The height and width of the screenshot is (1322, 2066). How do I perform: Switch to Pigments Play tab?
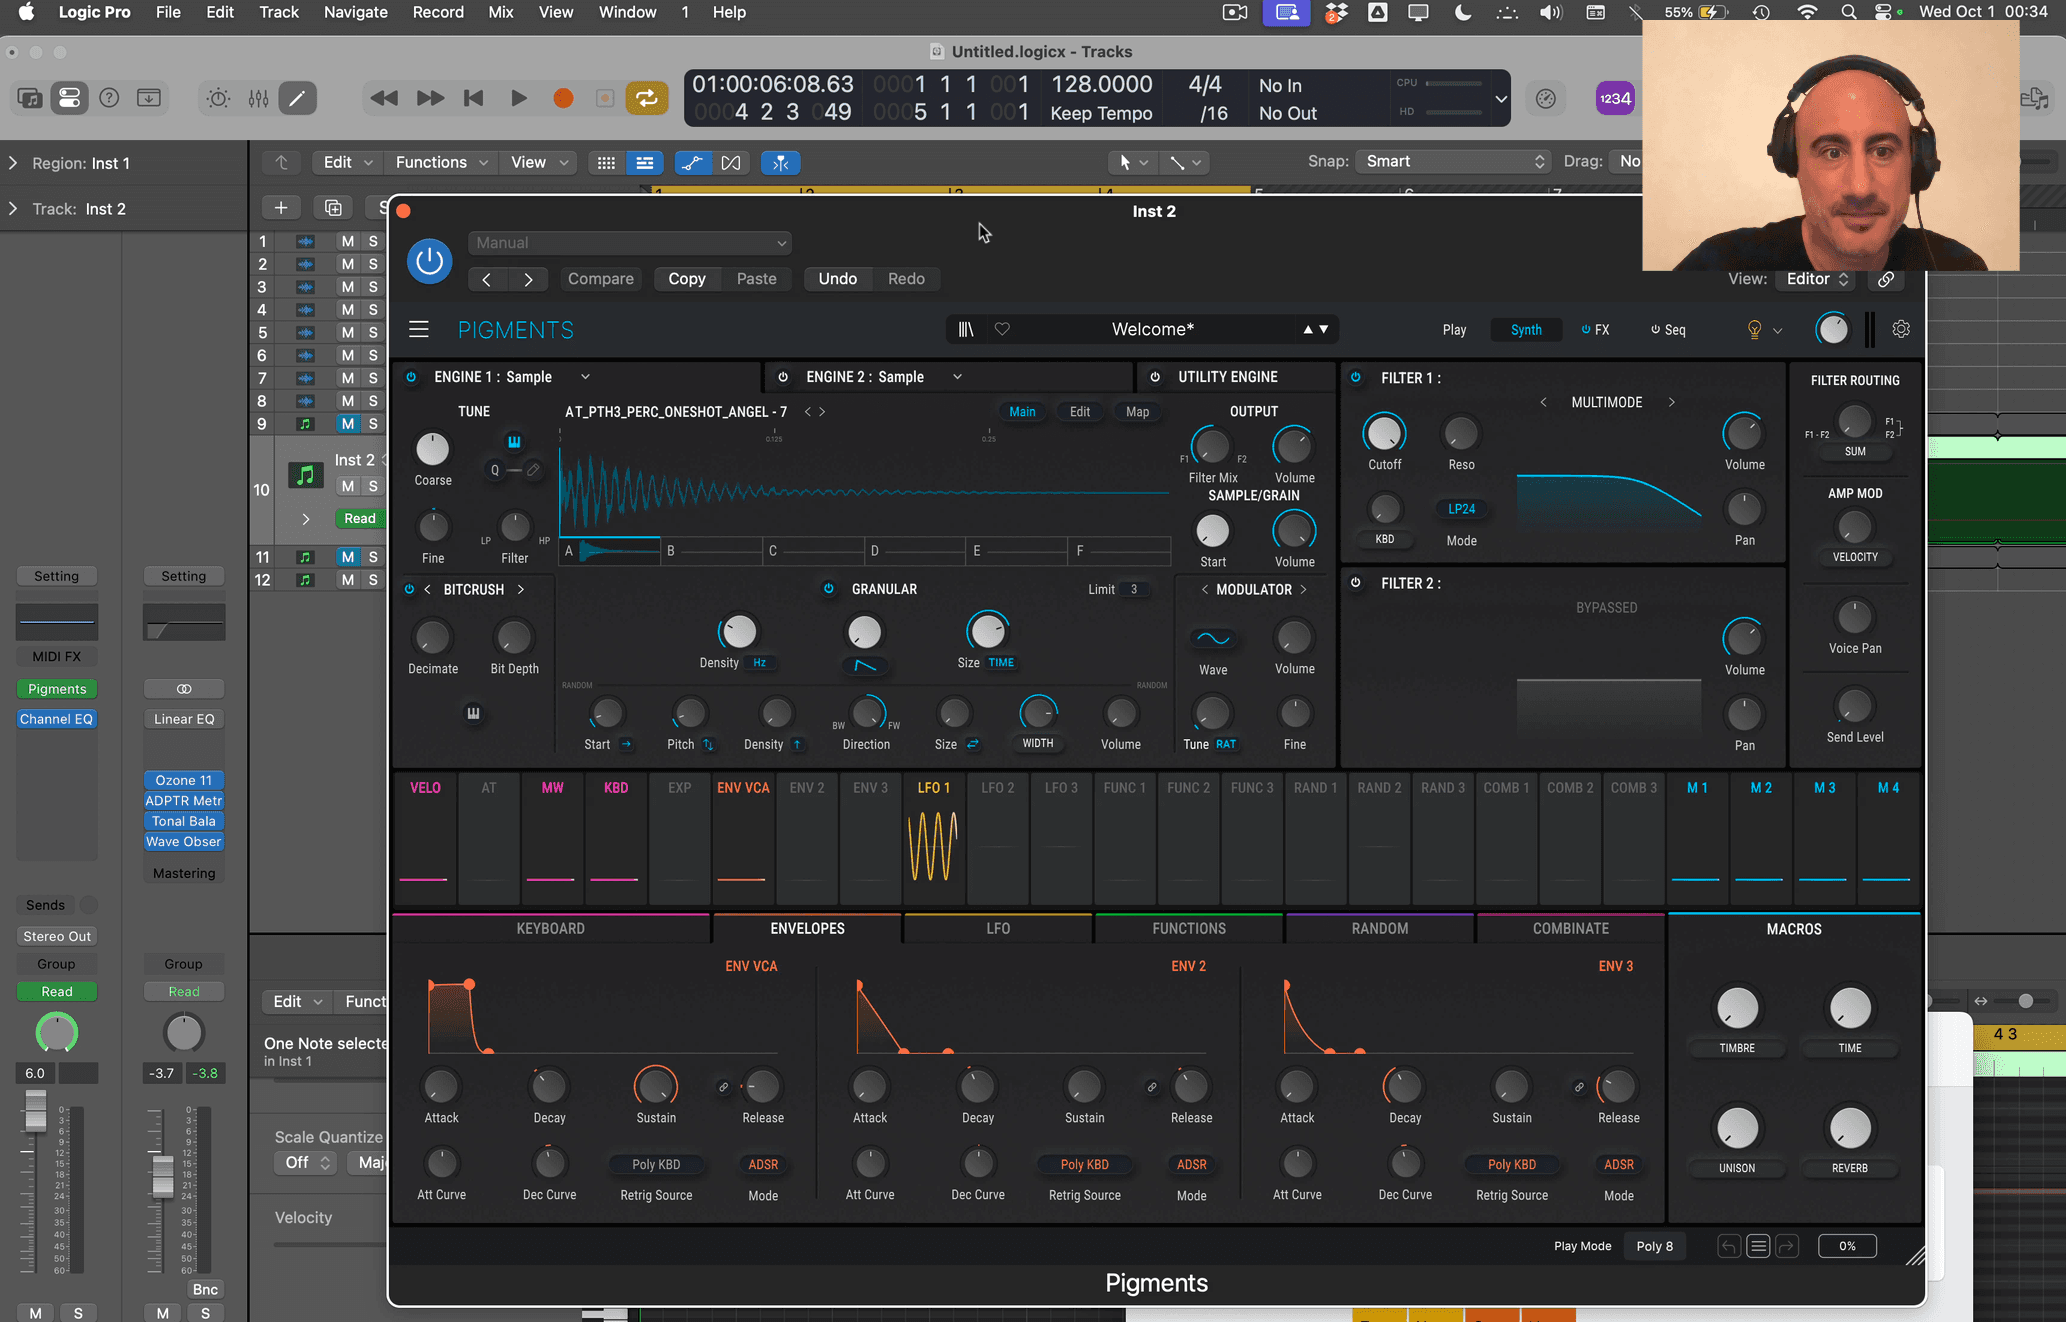click(1454, 330)
